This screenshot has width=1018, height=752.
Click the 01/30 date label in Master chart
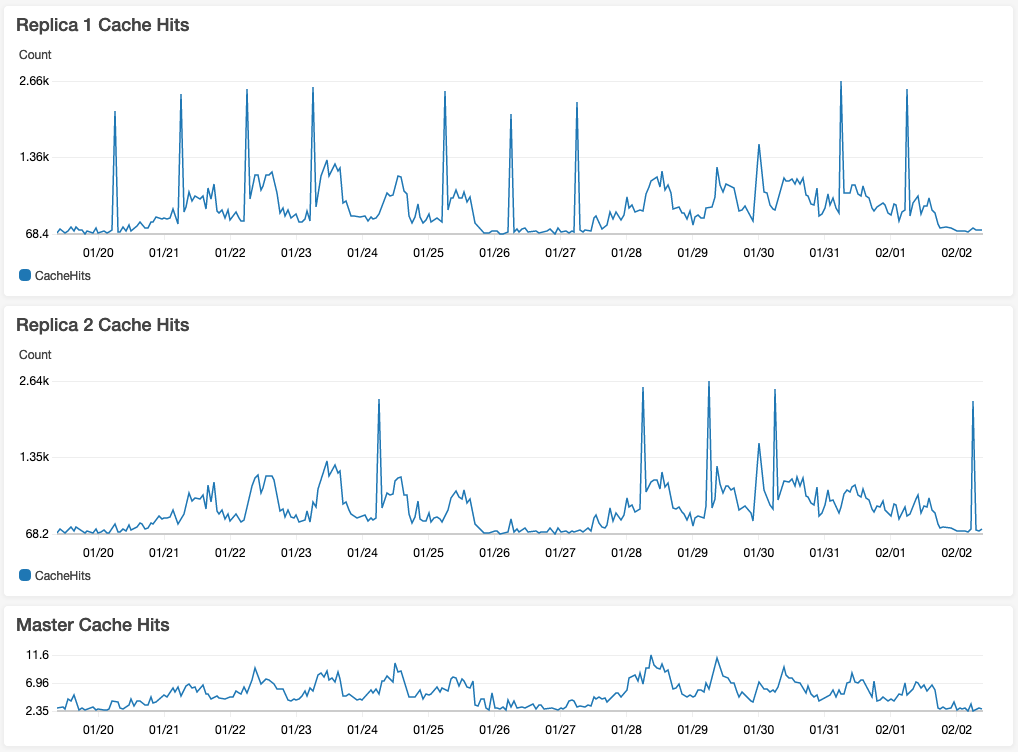click(x=758, y=729)
